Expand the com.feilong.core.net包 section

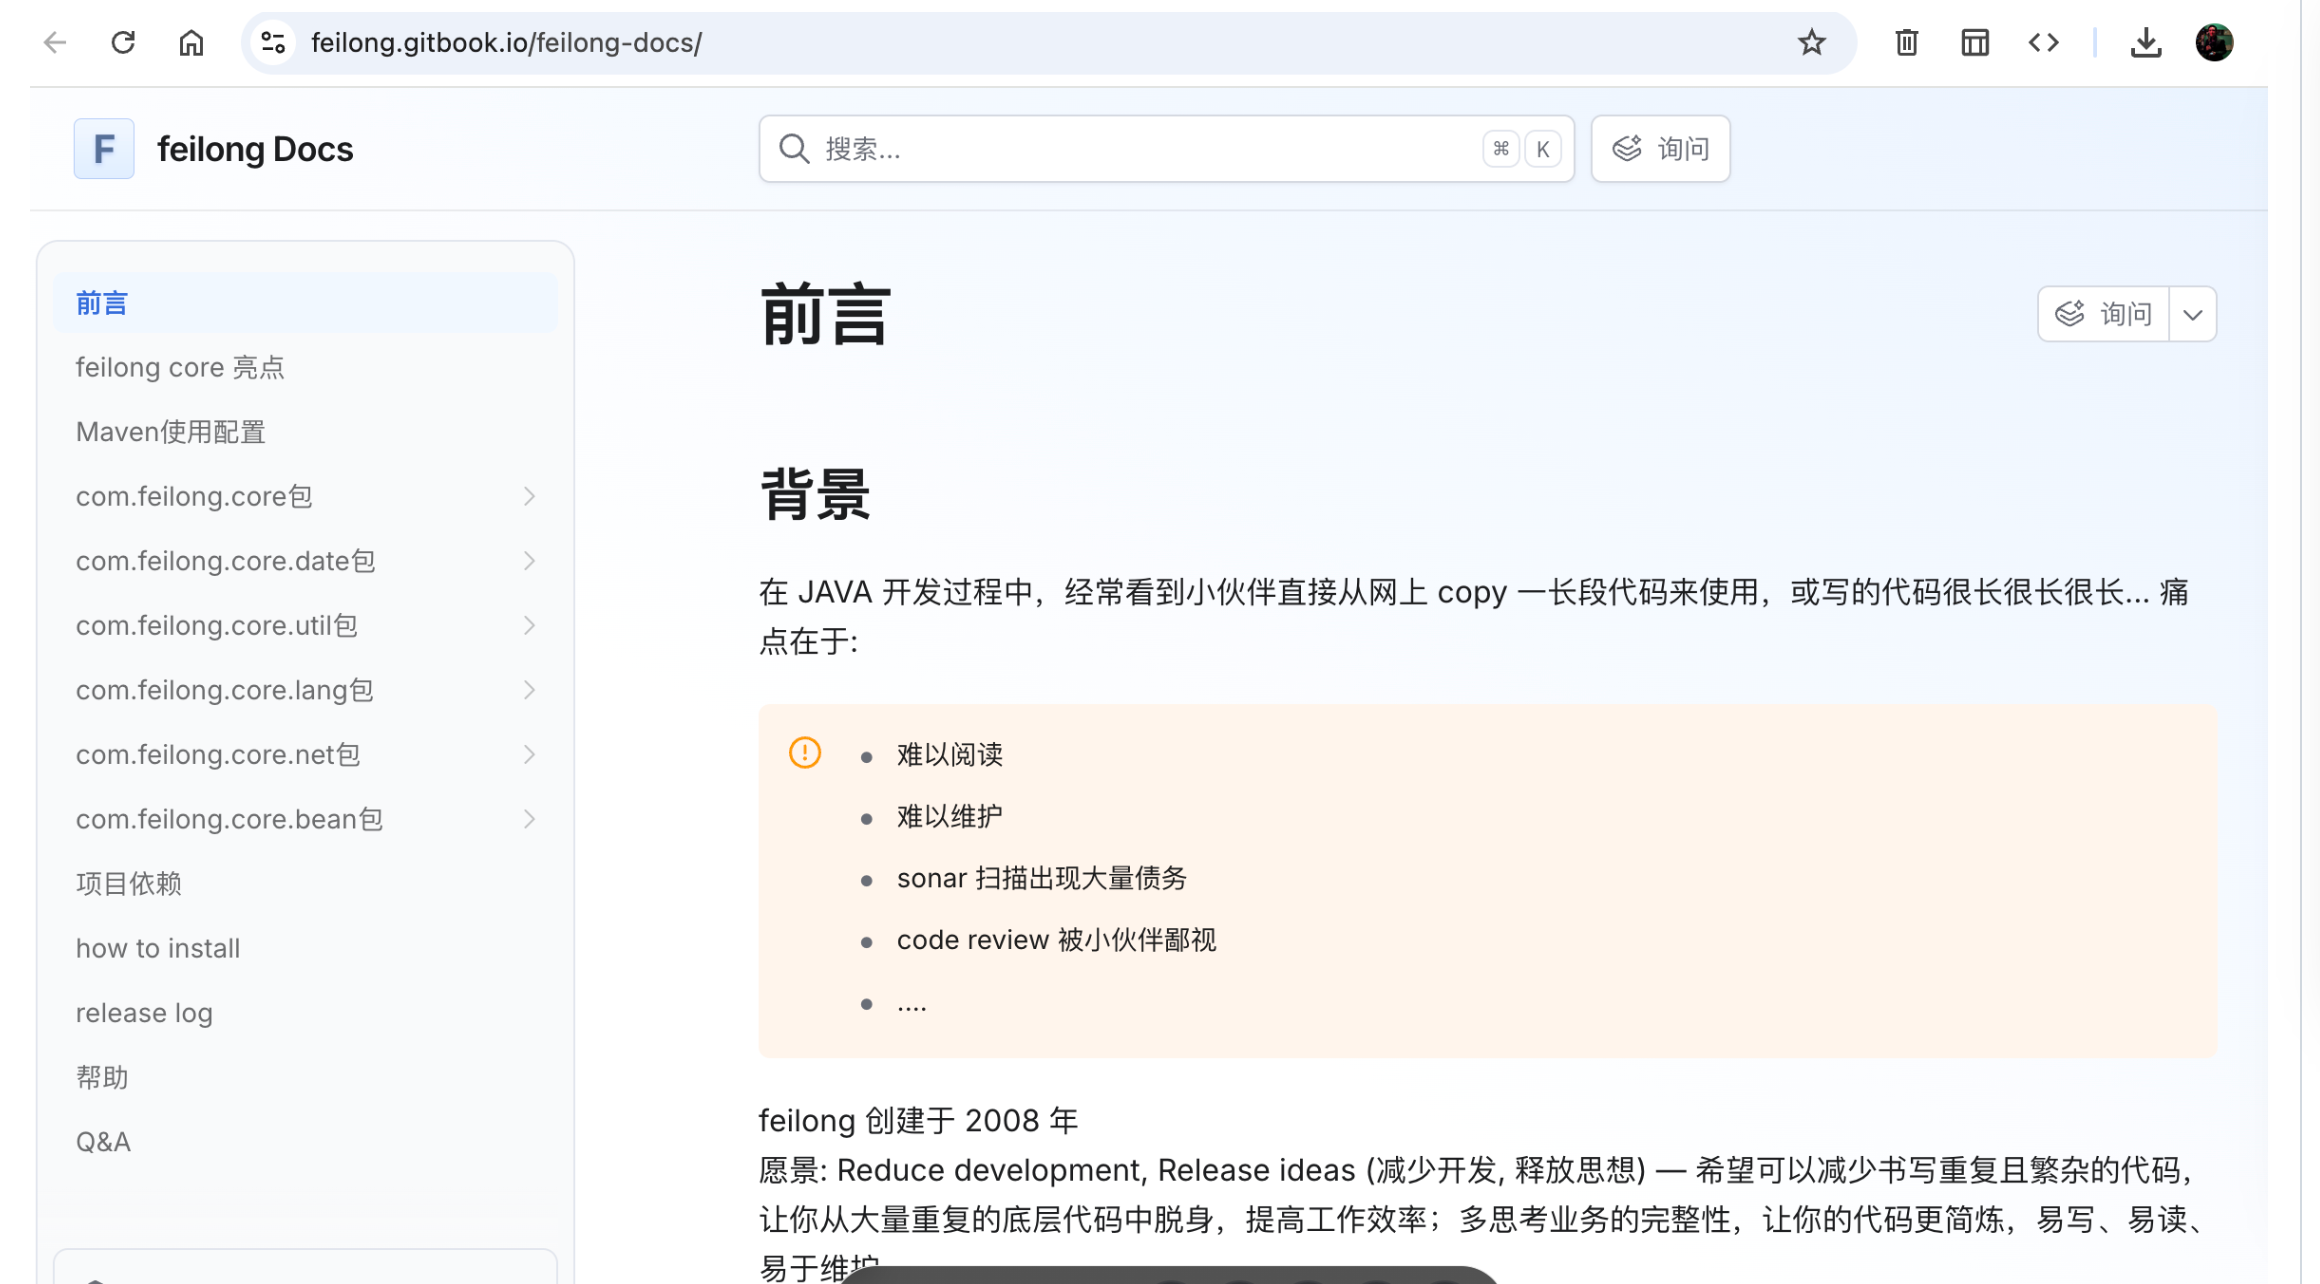click(x=529, y=754)
